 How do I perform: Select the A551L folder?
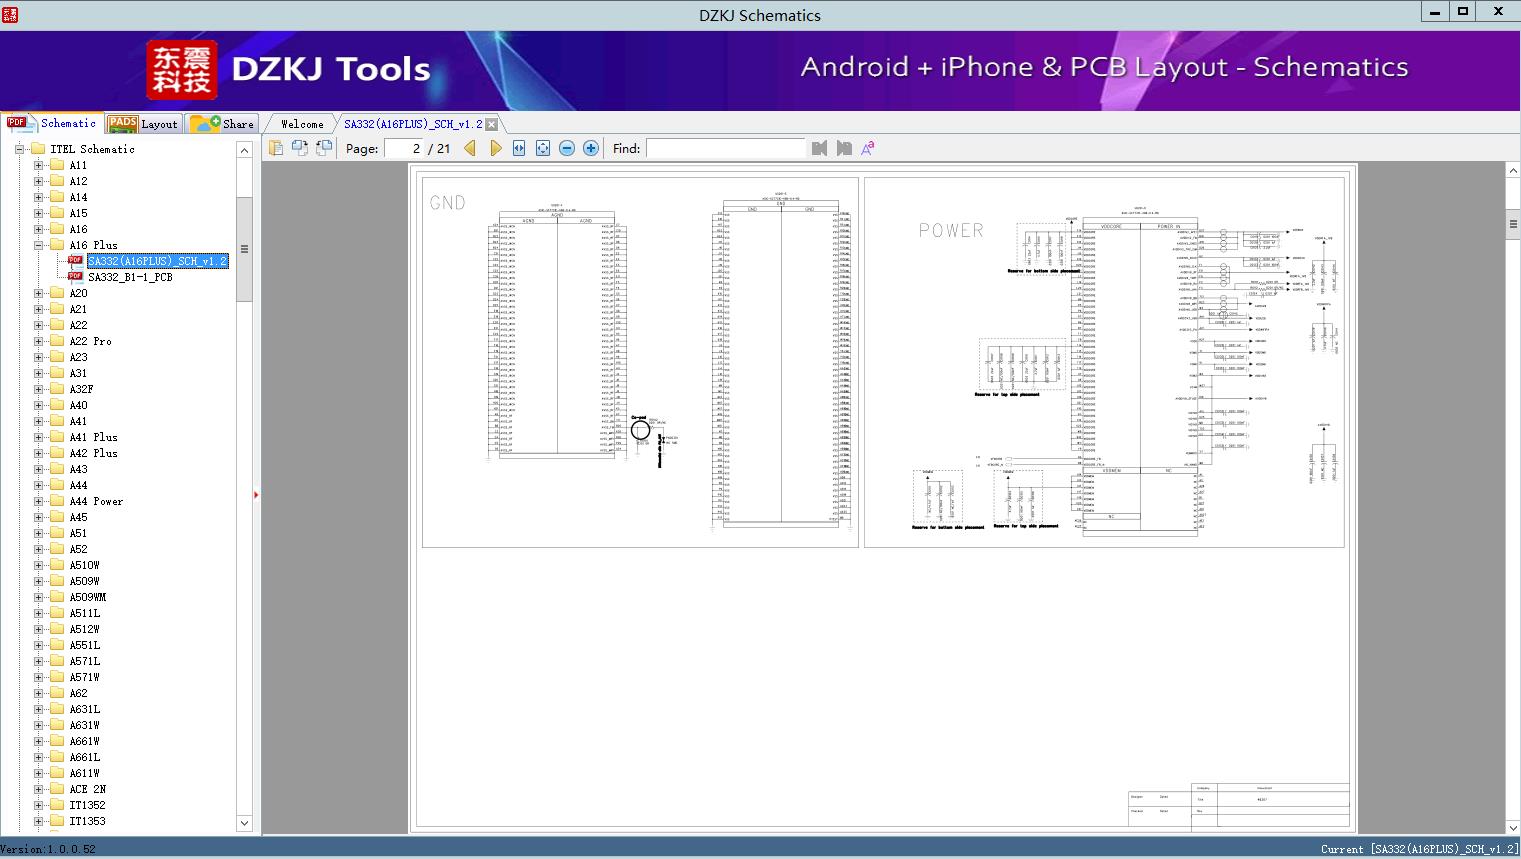(x=84, y=645)
